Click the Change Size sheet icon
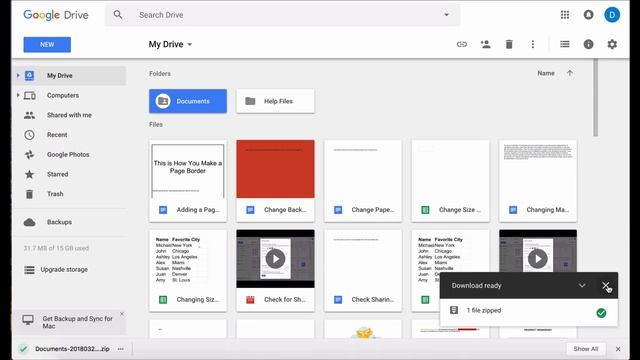Image resolution: width=640 pixels, height=360 pixels. pyautogui.click(x=425, y=210)
